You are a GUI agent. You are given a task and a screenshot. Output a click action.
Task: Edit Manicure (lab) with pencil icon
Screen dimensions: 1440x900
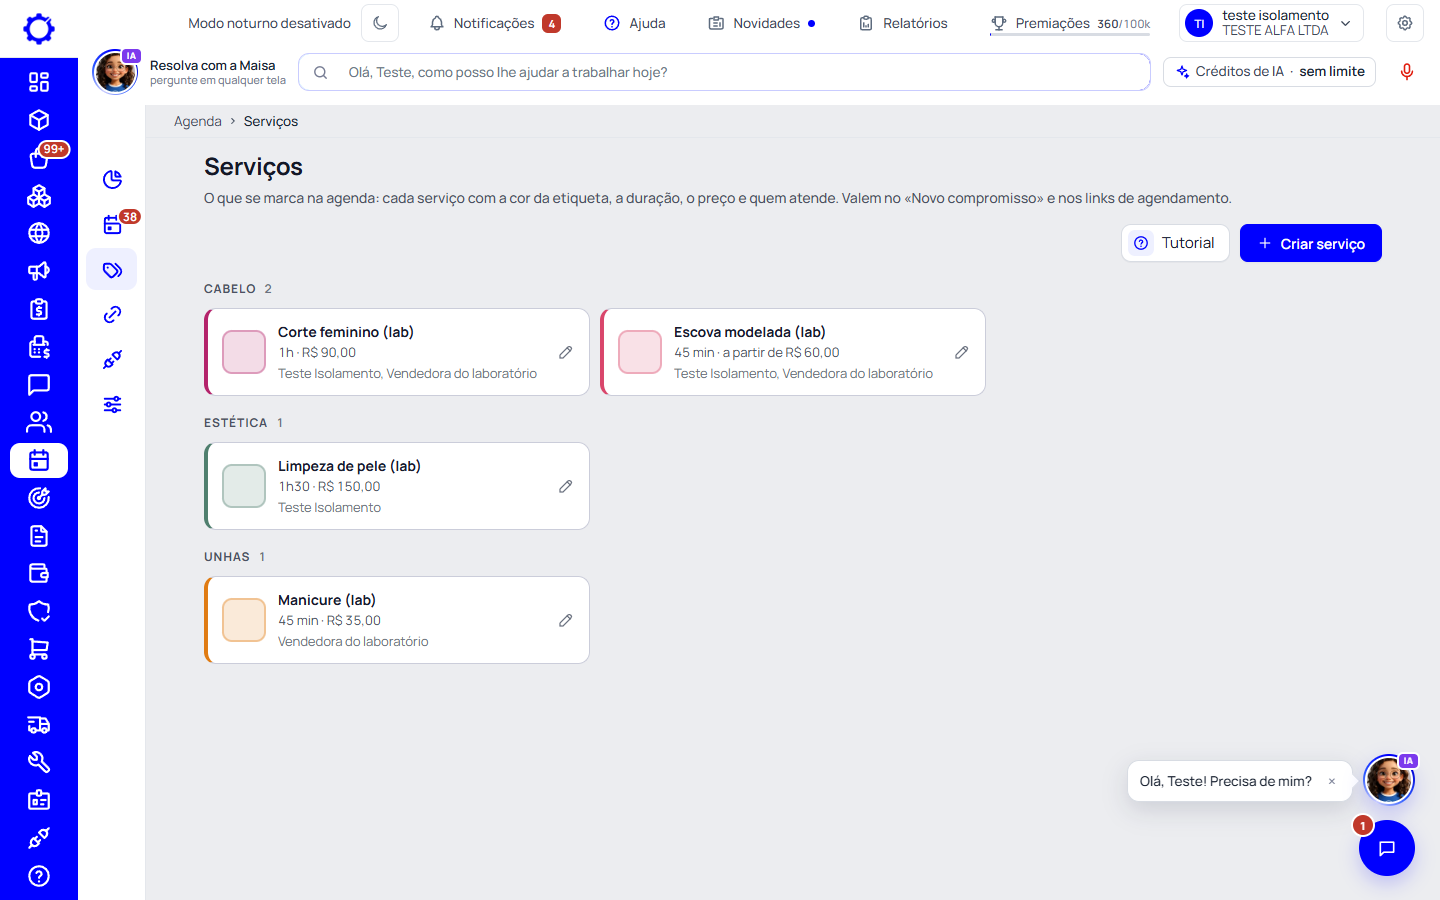(566, 620)
